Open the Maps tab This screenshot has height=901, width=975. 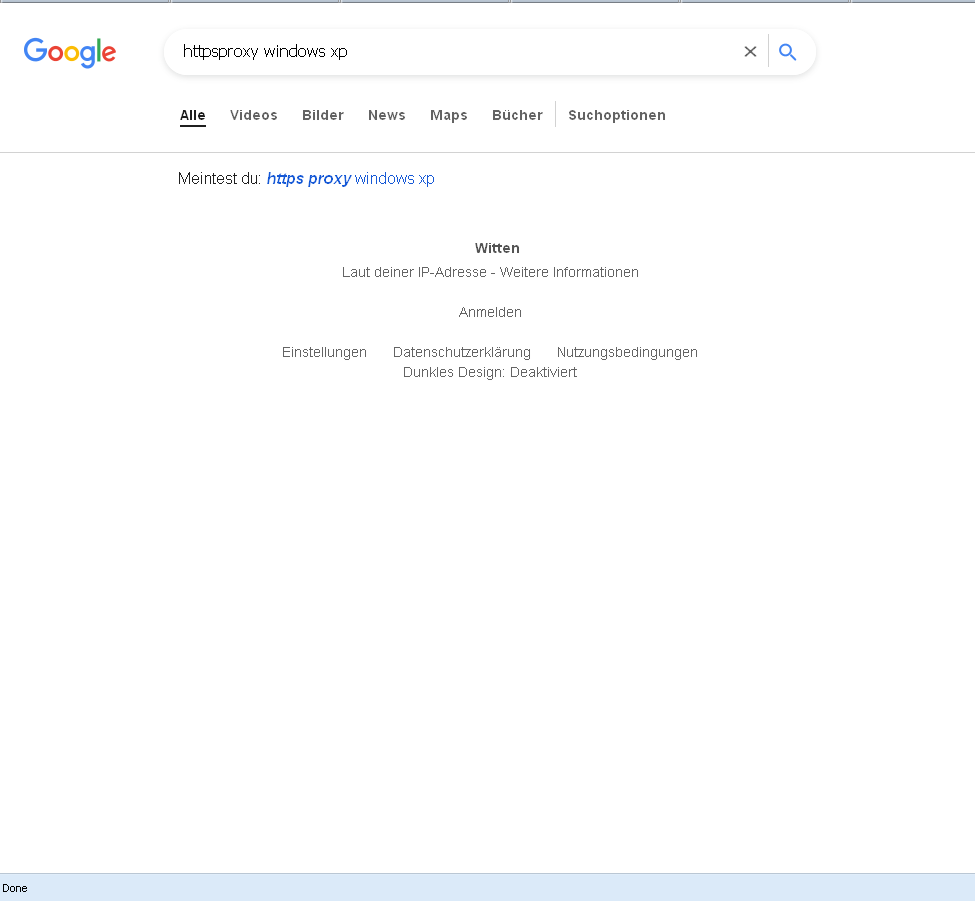tap(448, 115)
